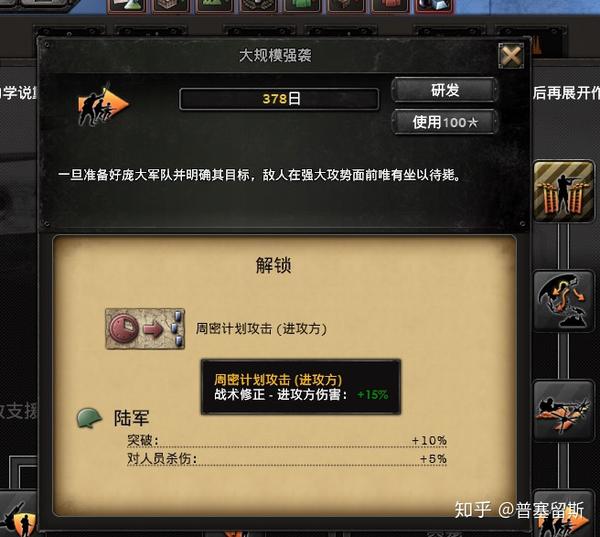Viewport: 600px width, 537px height.
Task: Open the top tab with paper and green flask
Action: click(127, 6)
